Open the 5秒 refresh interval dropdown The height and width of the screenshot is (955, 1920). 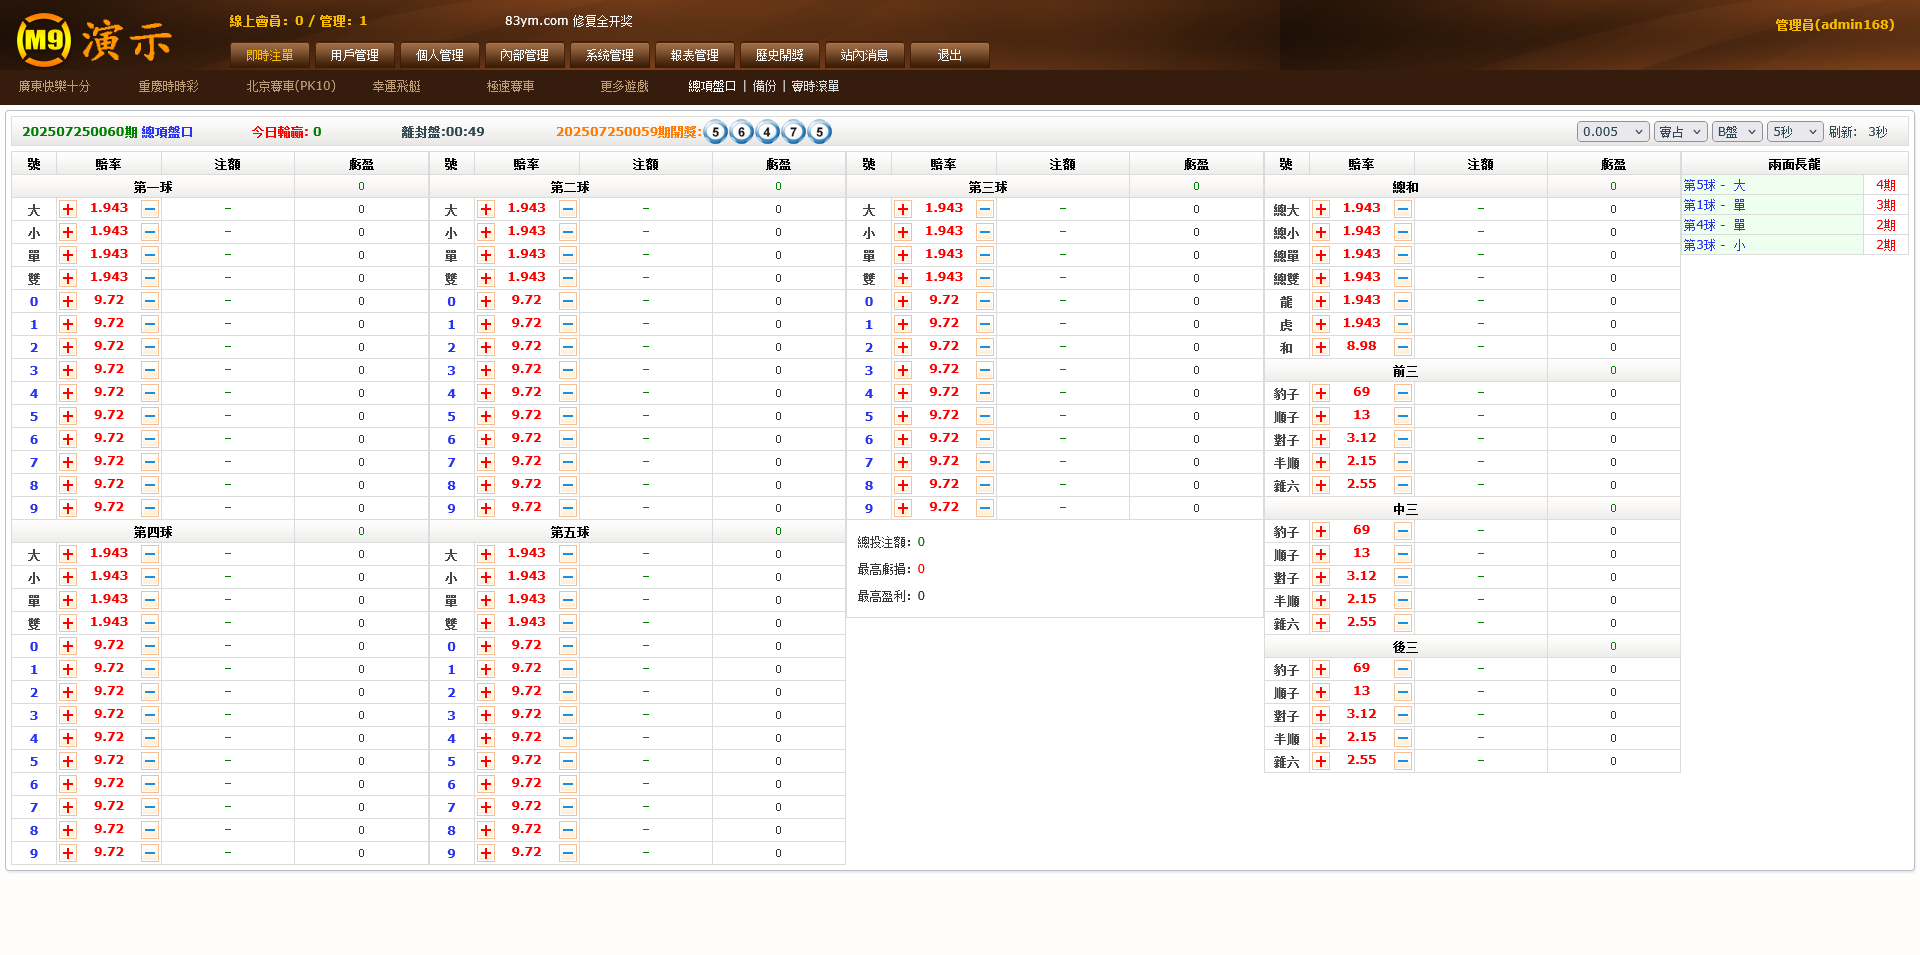[1794, 132]
